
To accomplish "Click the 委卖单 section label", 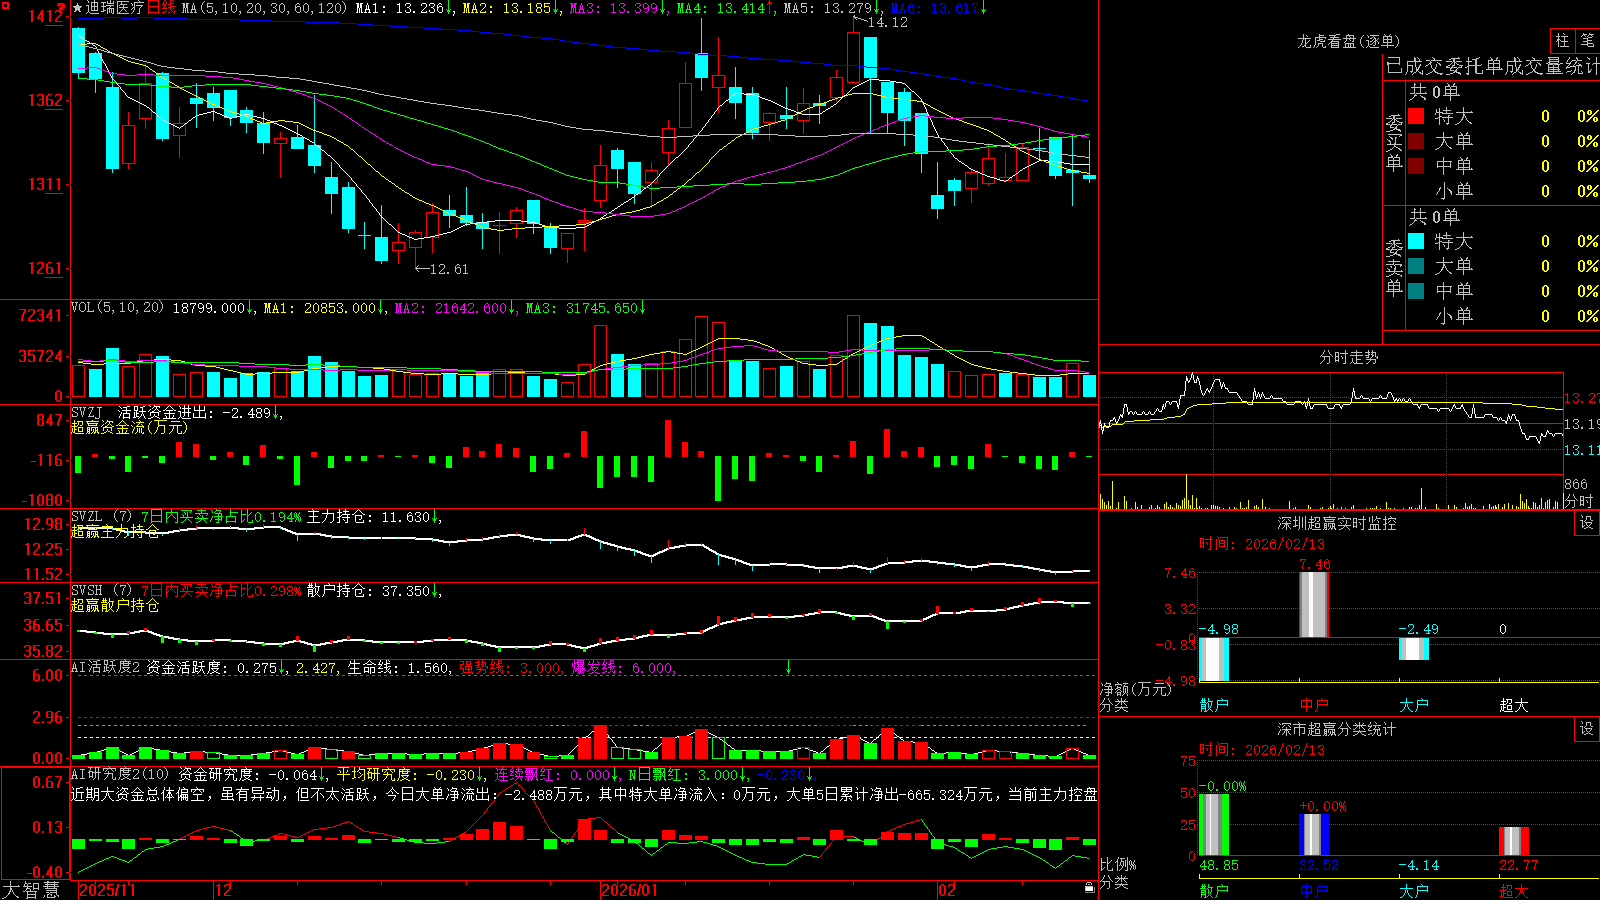I will [1394, 267].
